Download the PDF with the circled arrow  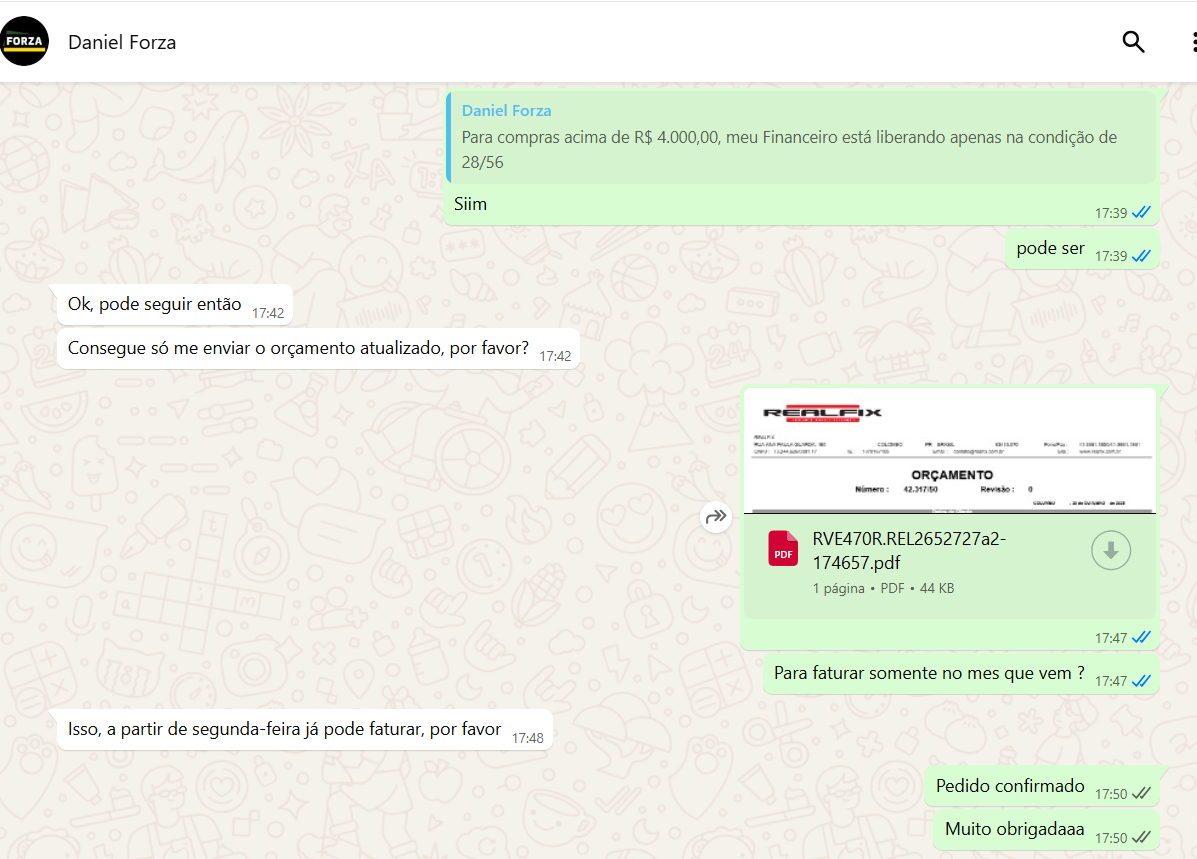(x=1110, y=550)
